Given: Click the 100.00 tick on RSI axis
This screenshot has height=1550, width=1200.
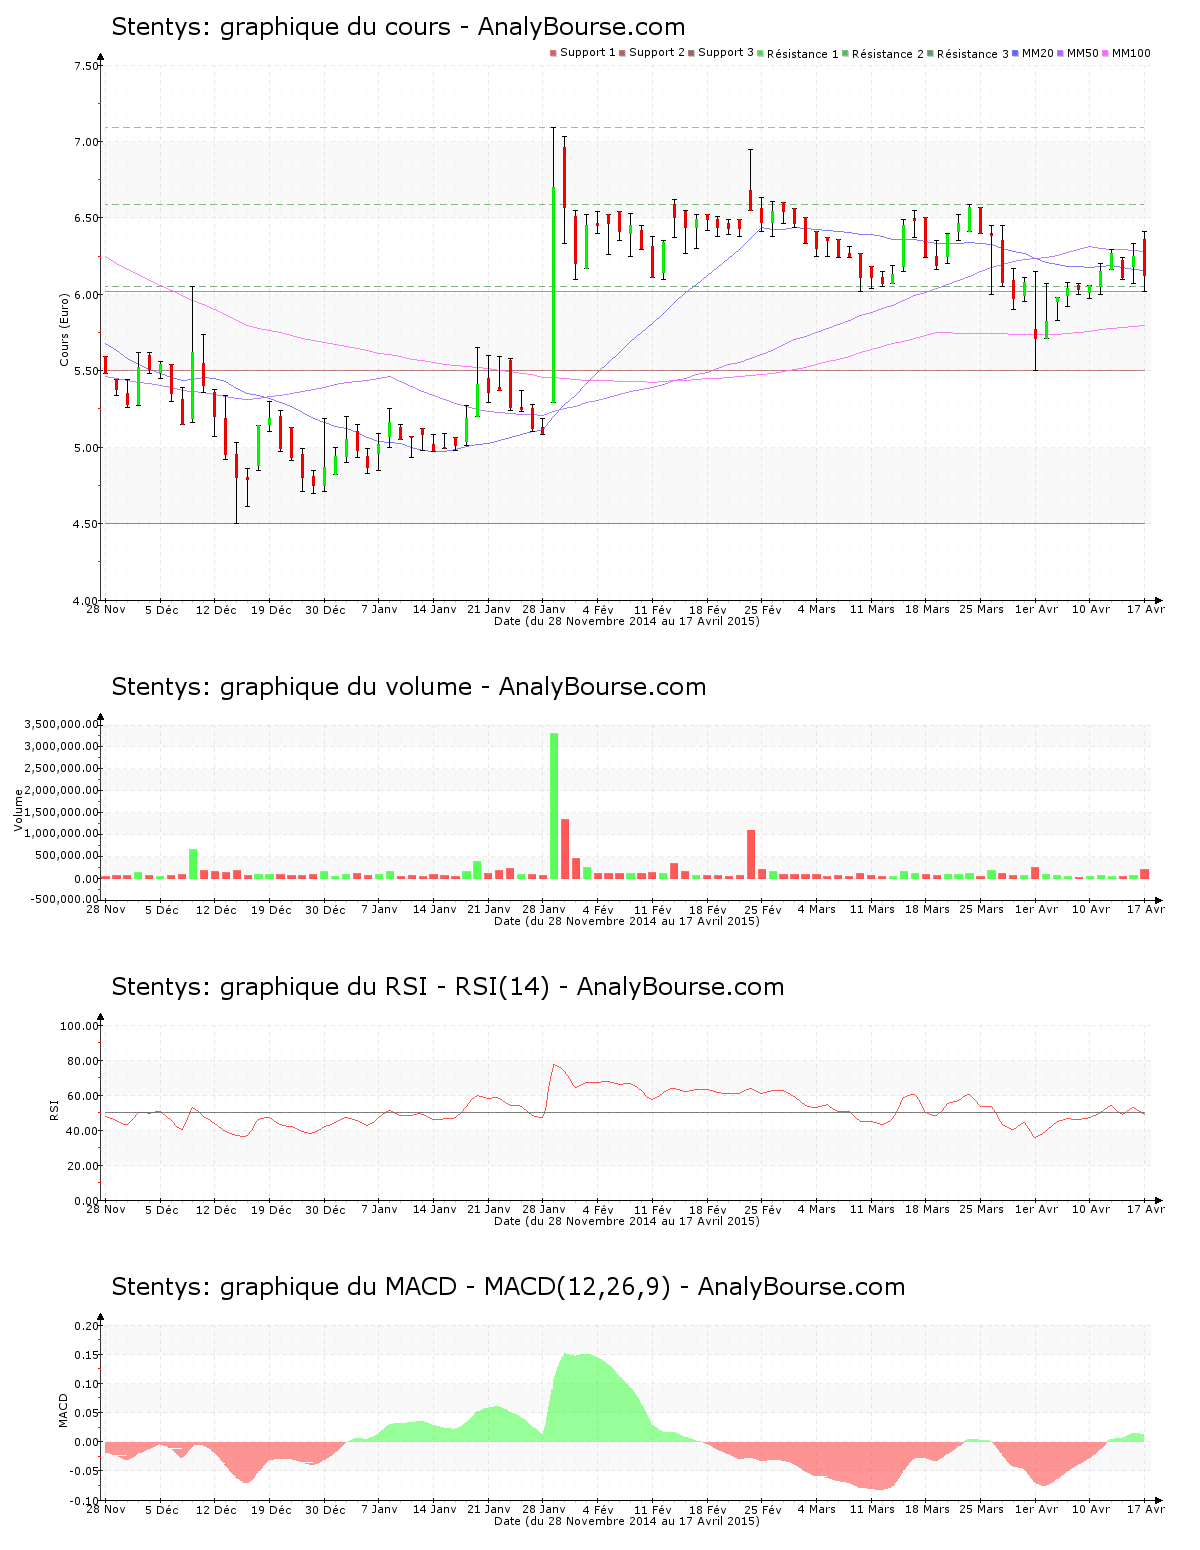Looking at the screenshot, I should (80, 1026).
